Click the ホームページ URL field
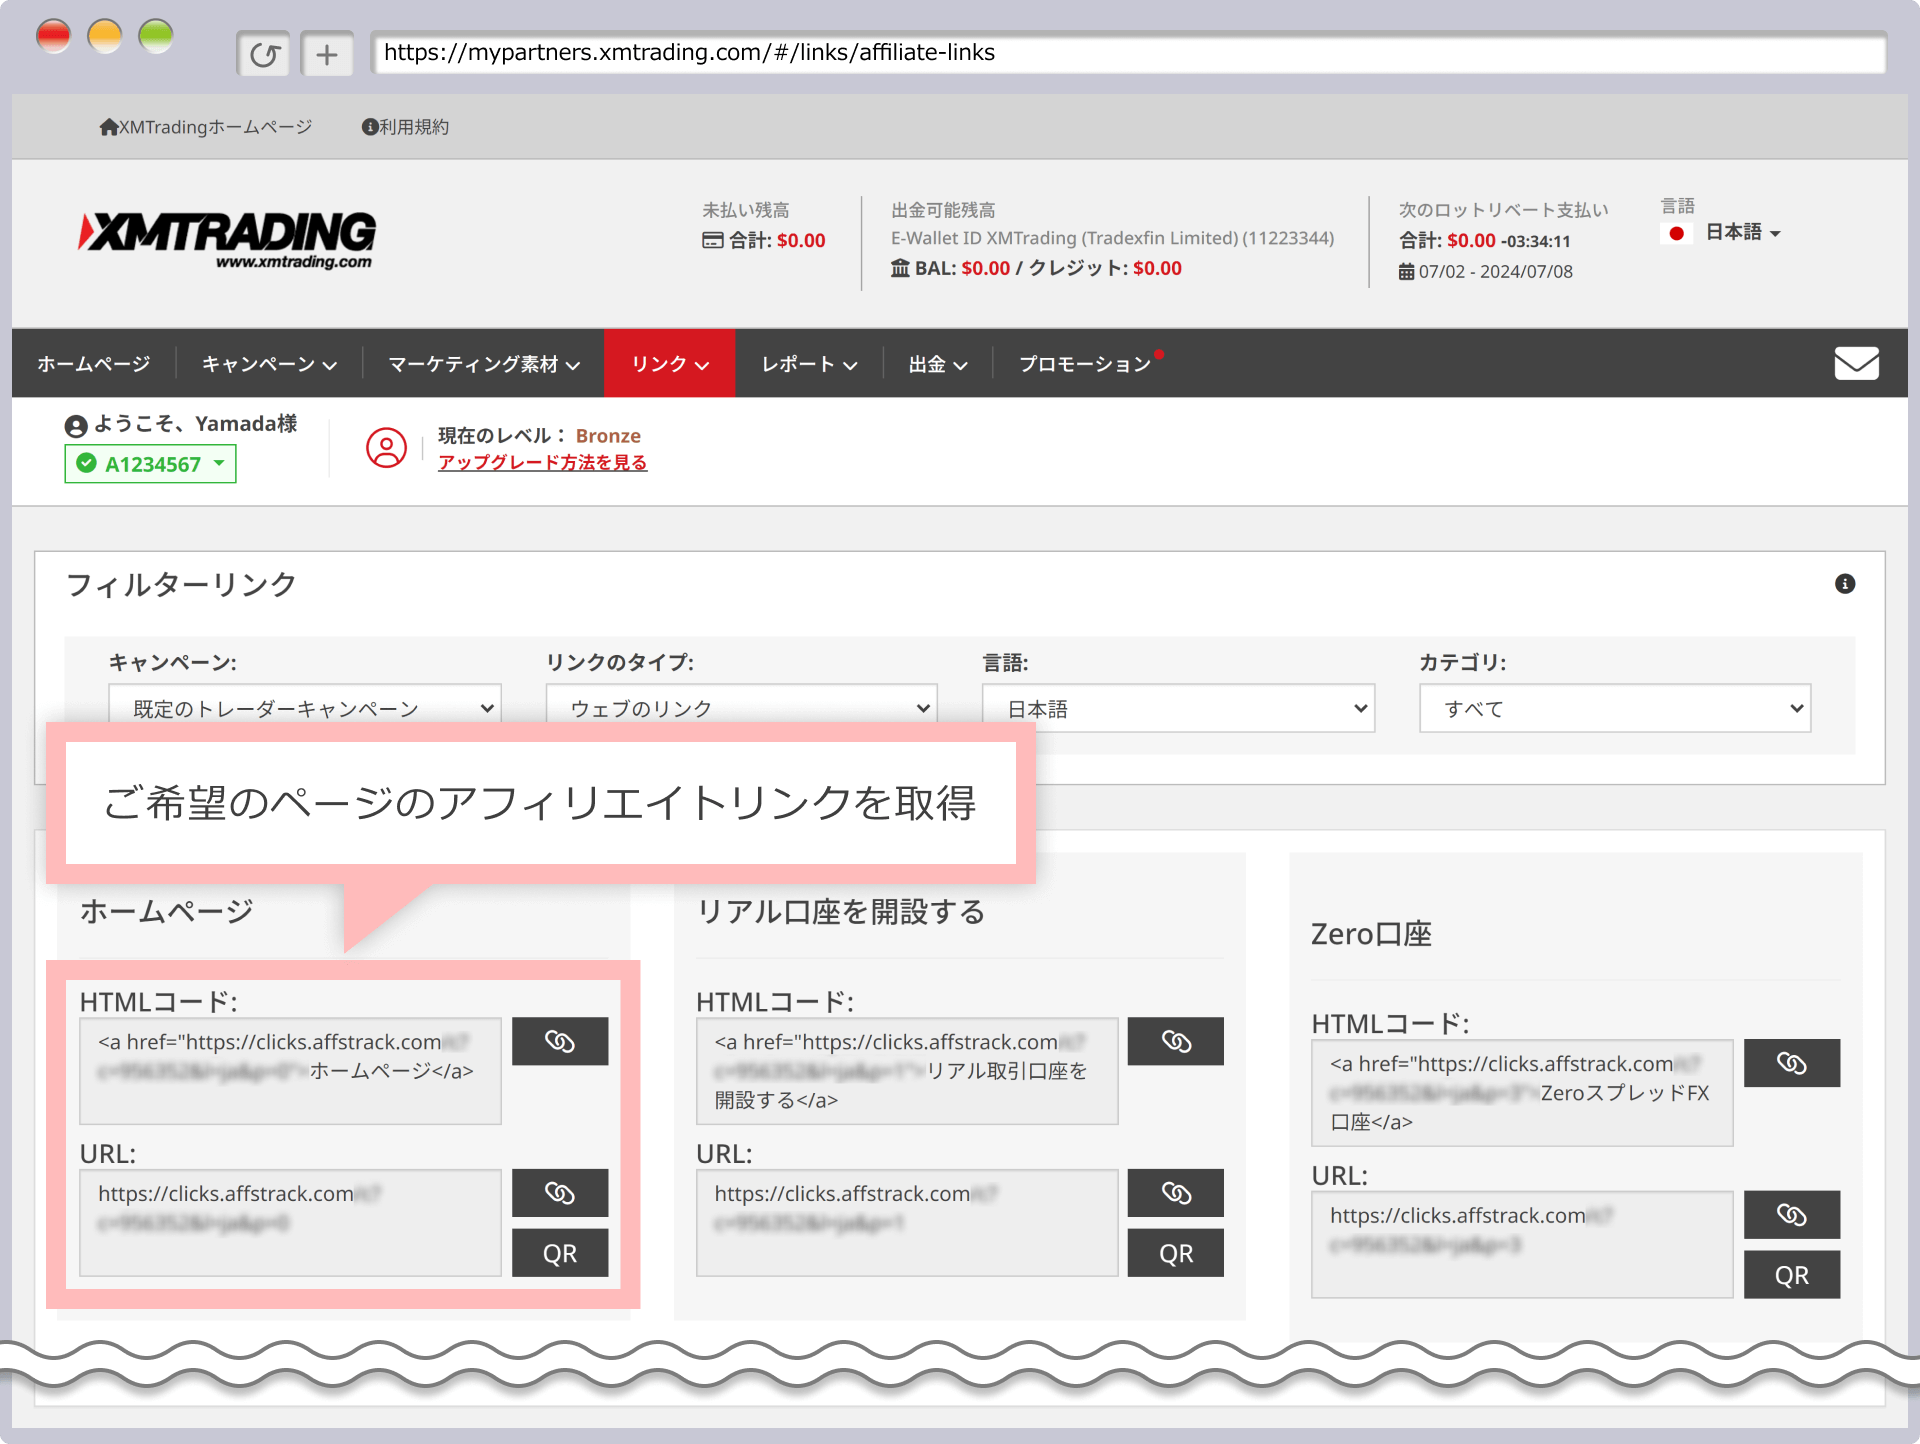Image resolution: width=1920 pixels, height=1444 pixels. pos(290,1223)
